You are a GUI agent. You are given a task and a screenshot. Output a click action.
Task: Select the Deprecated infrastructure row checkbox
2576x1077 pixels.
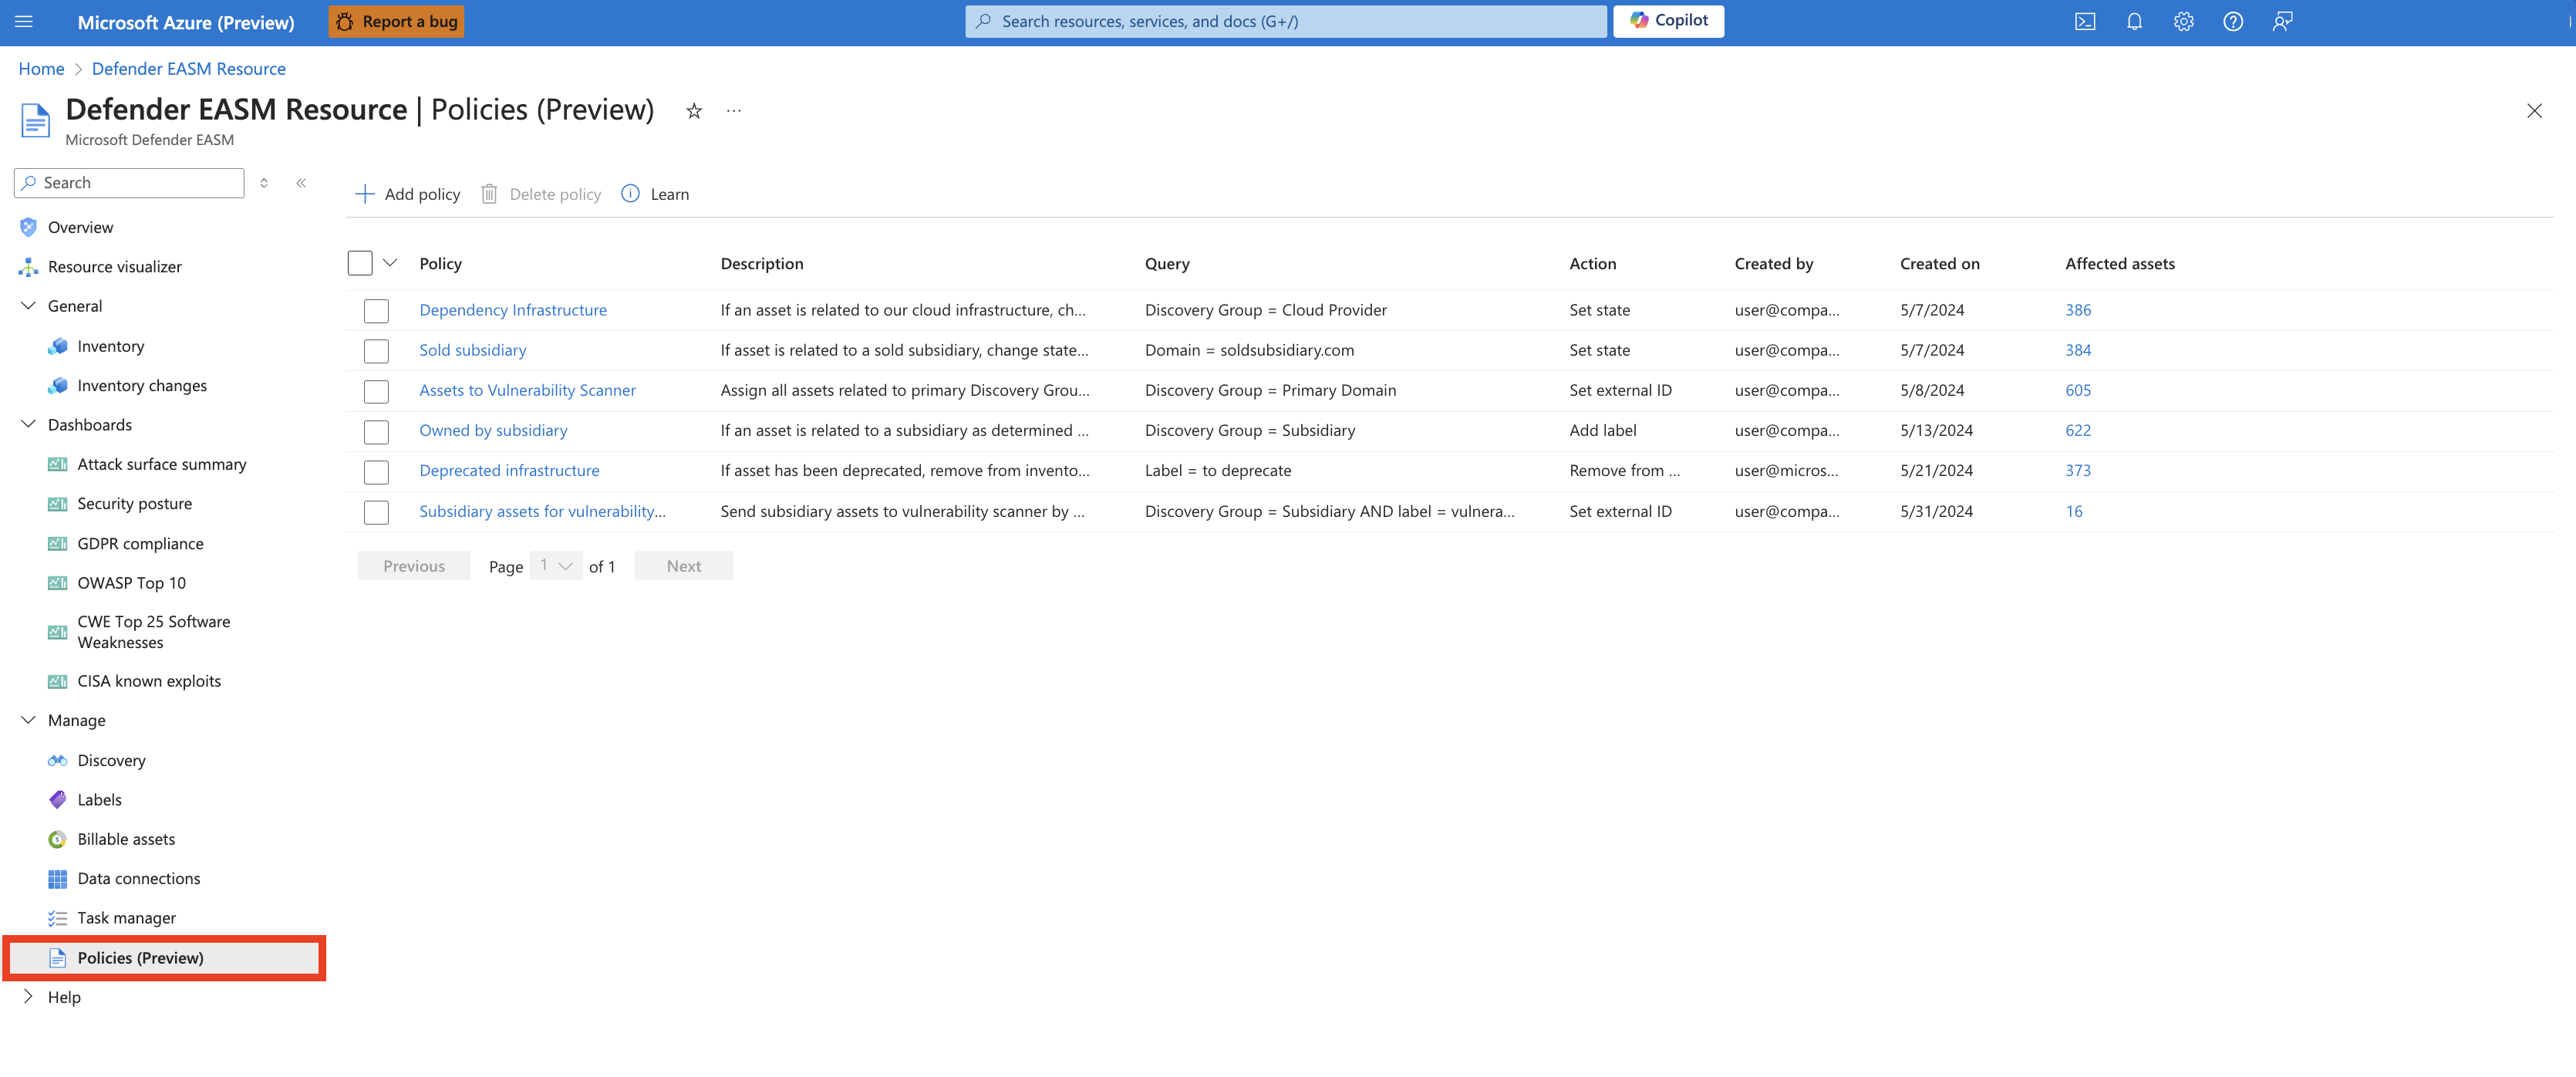tap(376, 471)
